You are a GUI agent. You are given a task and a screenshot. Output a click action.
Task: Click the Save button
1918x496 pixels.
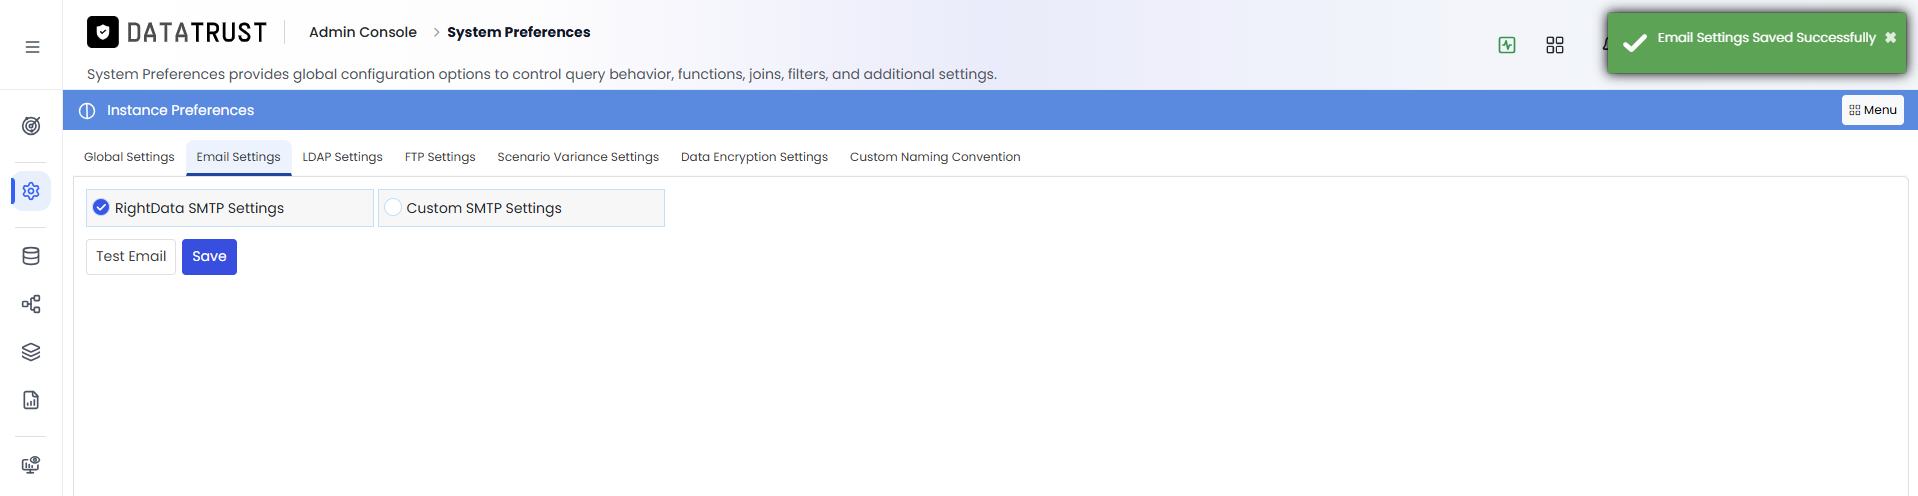point(209,257)
